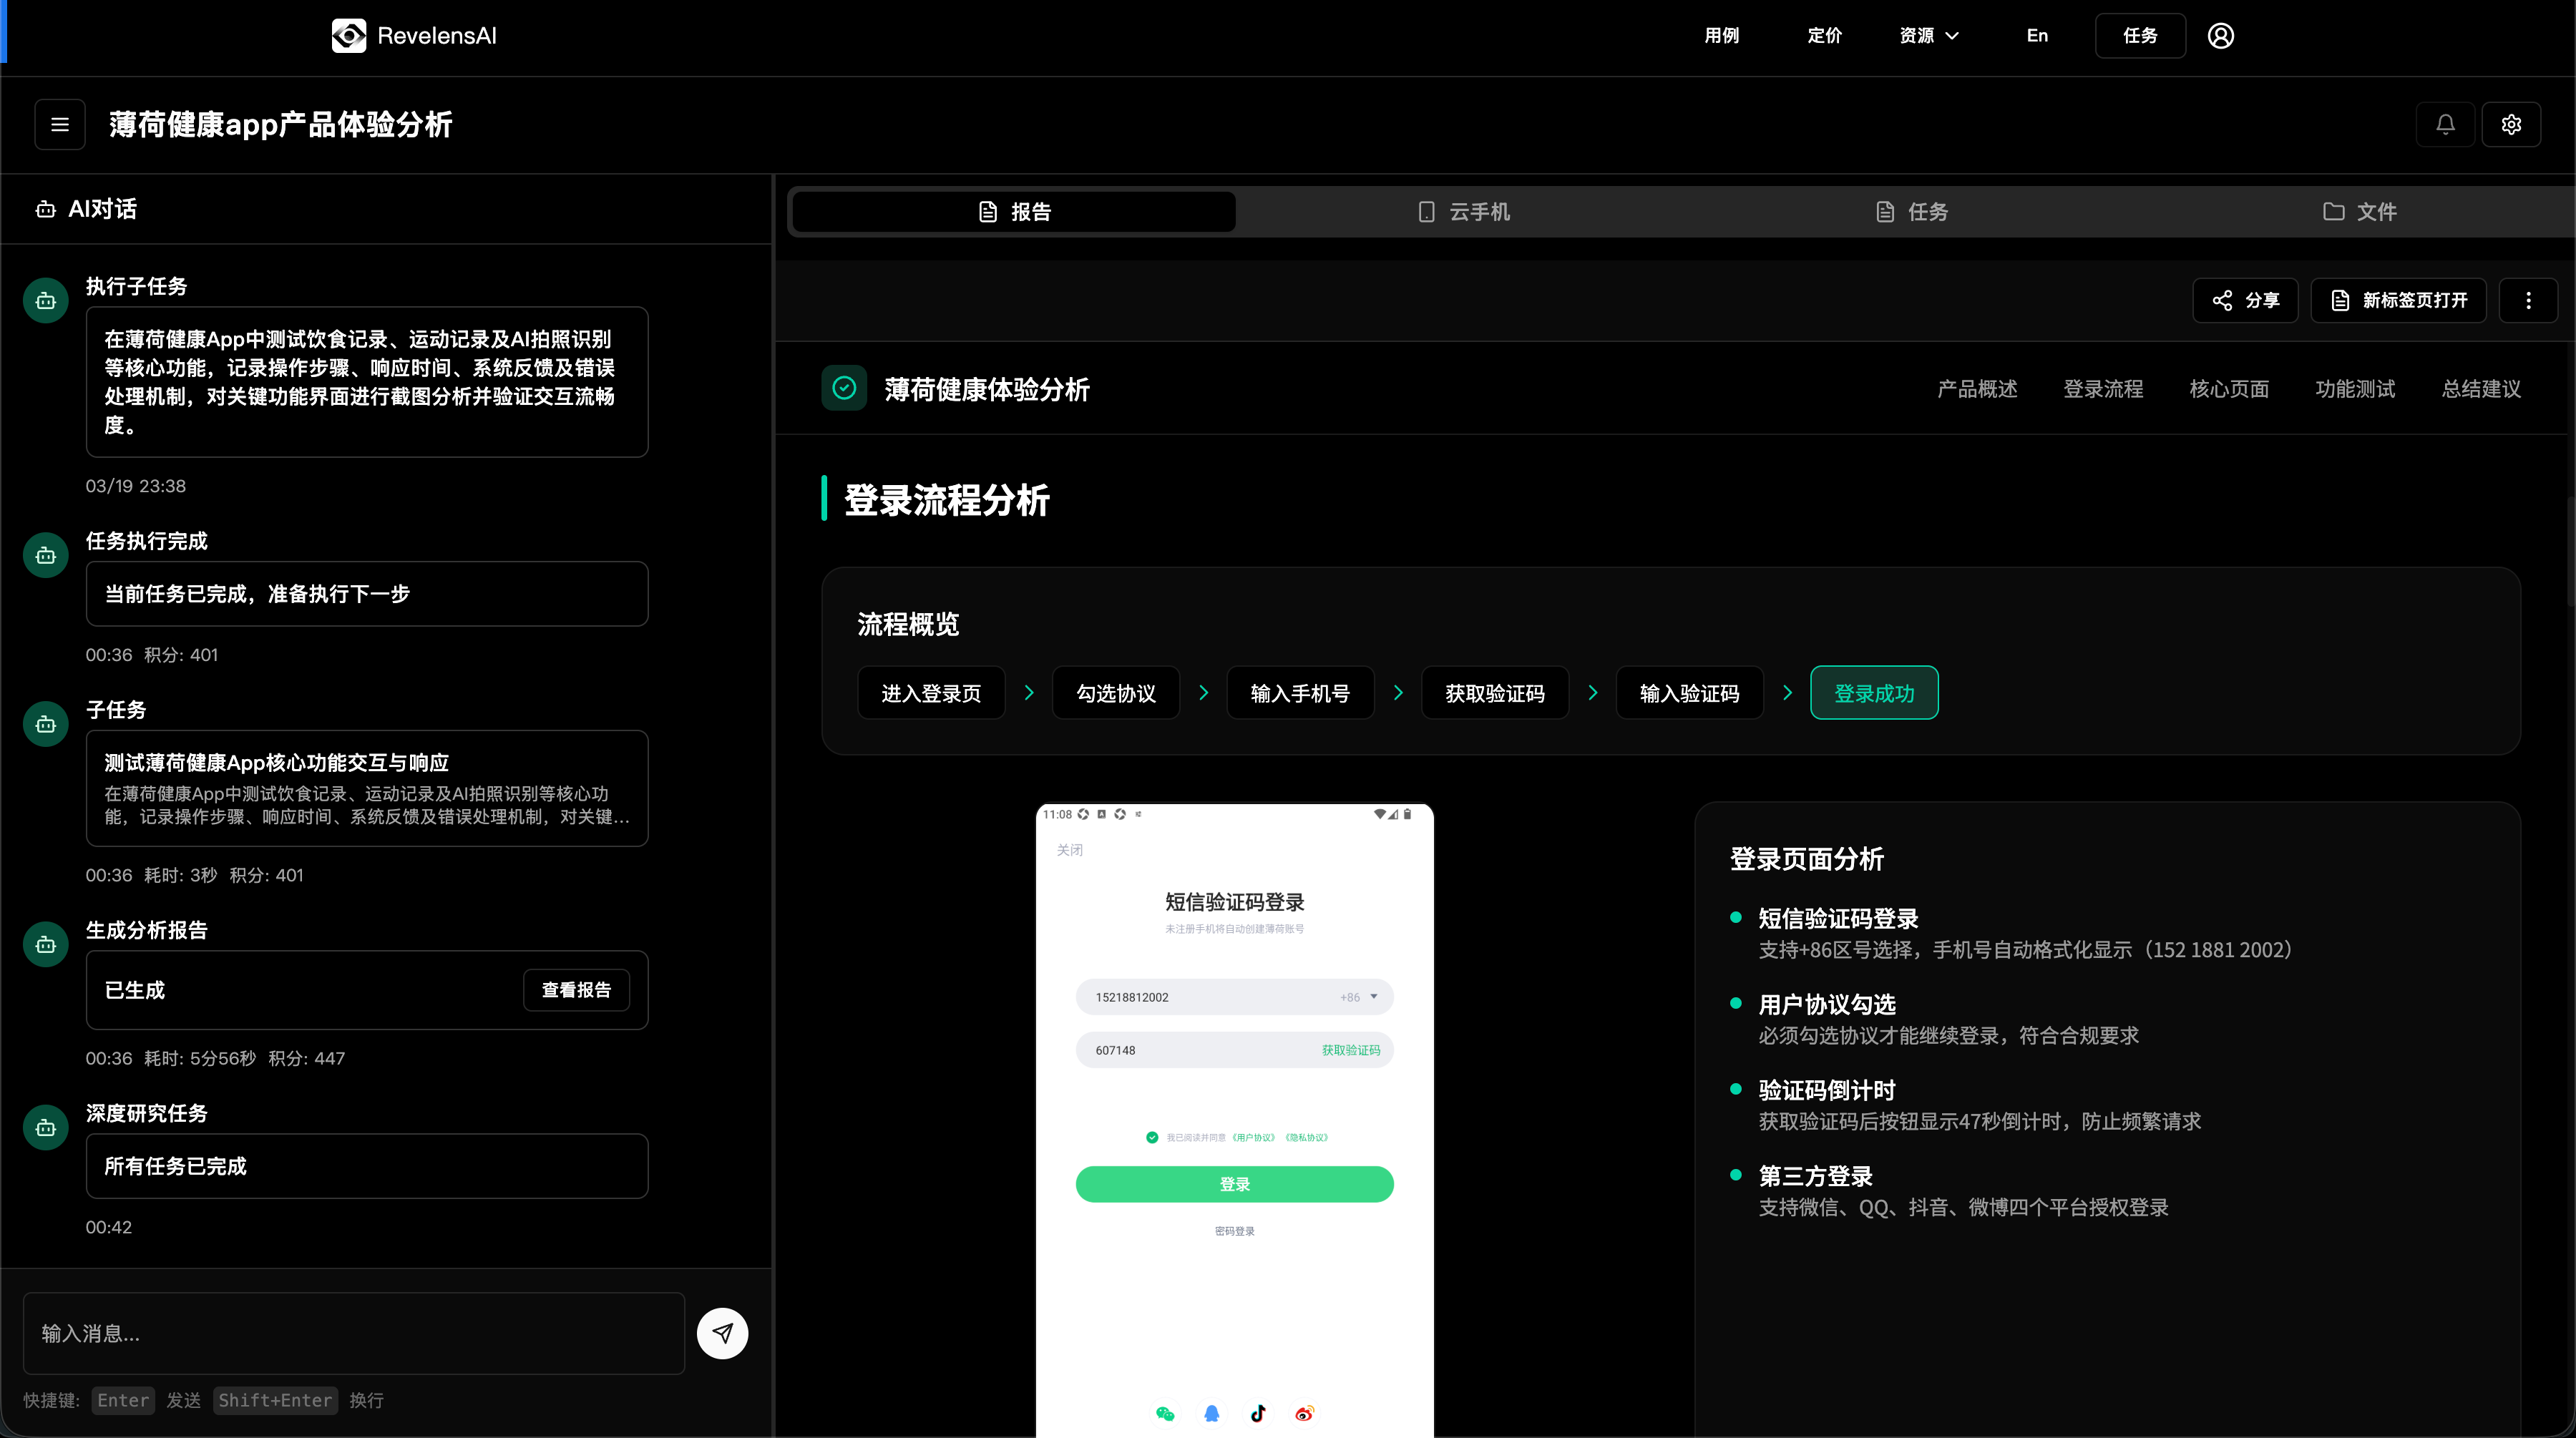Open settings gear in title bar
2576x1438 pixels.
tap(2511, 125)
